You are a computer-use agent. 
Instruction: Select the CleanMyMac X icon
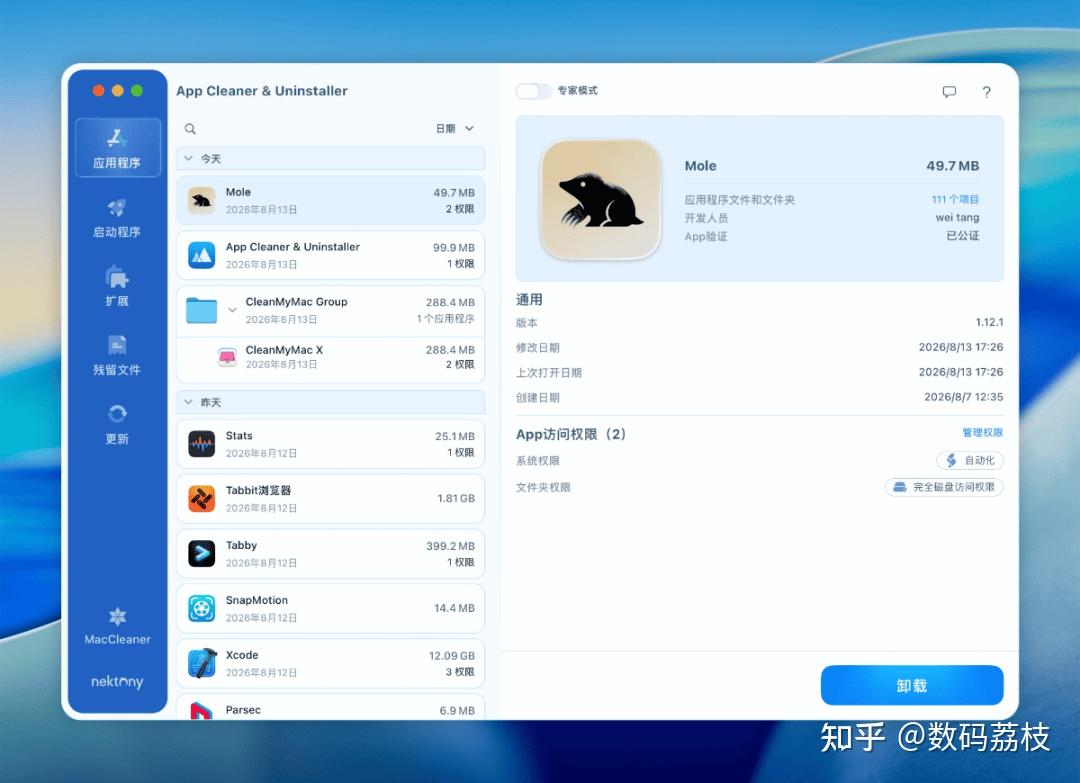click(227, 357)
